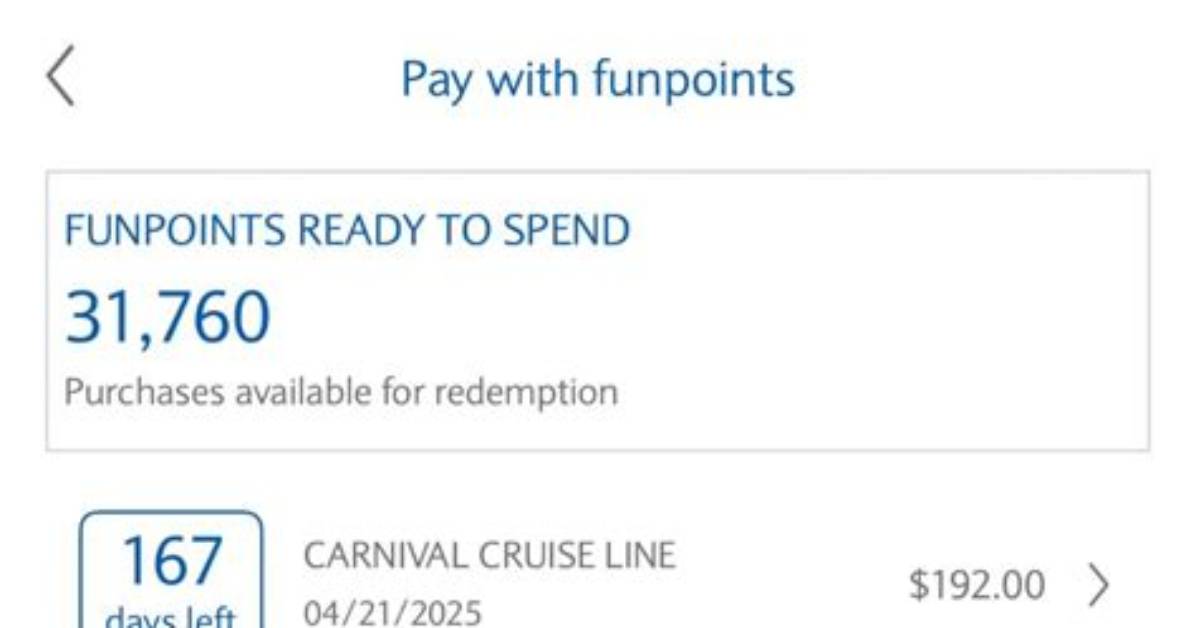This screenshot has width=1196, height=628.
Task: Go back using the left arrow icon
Action: (x=60, y=76)
